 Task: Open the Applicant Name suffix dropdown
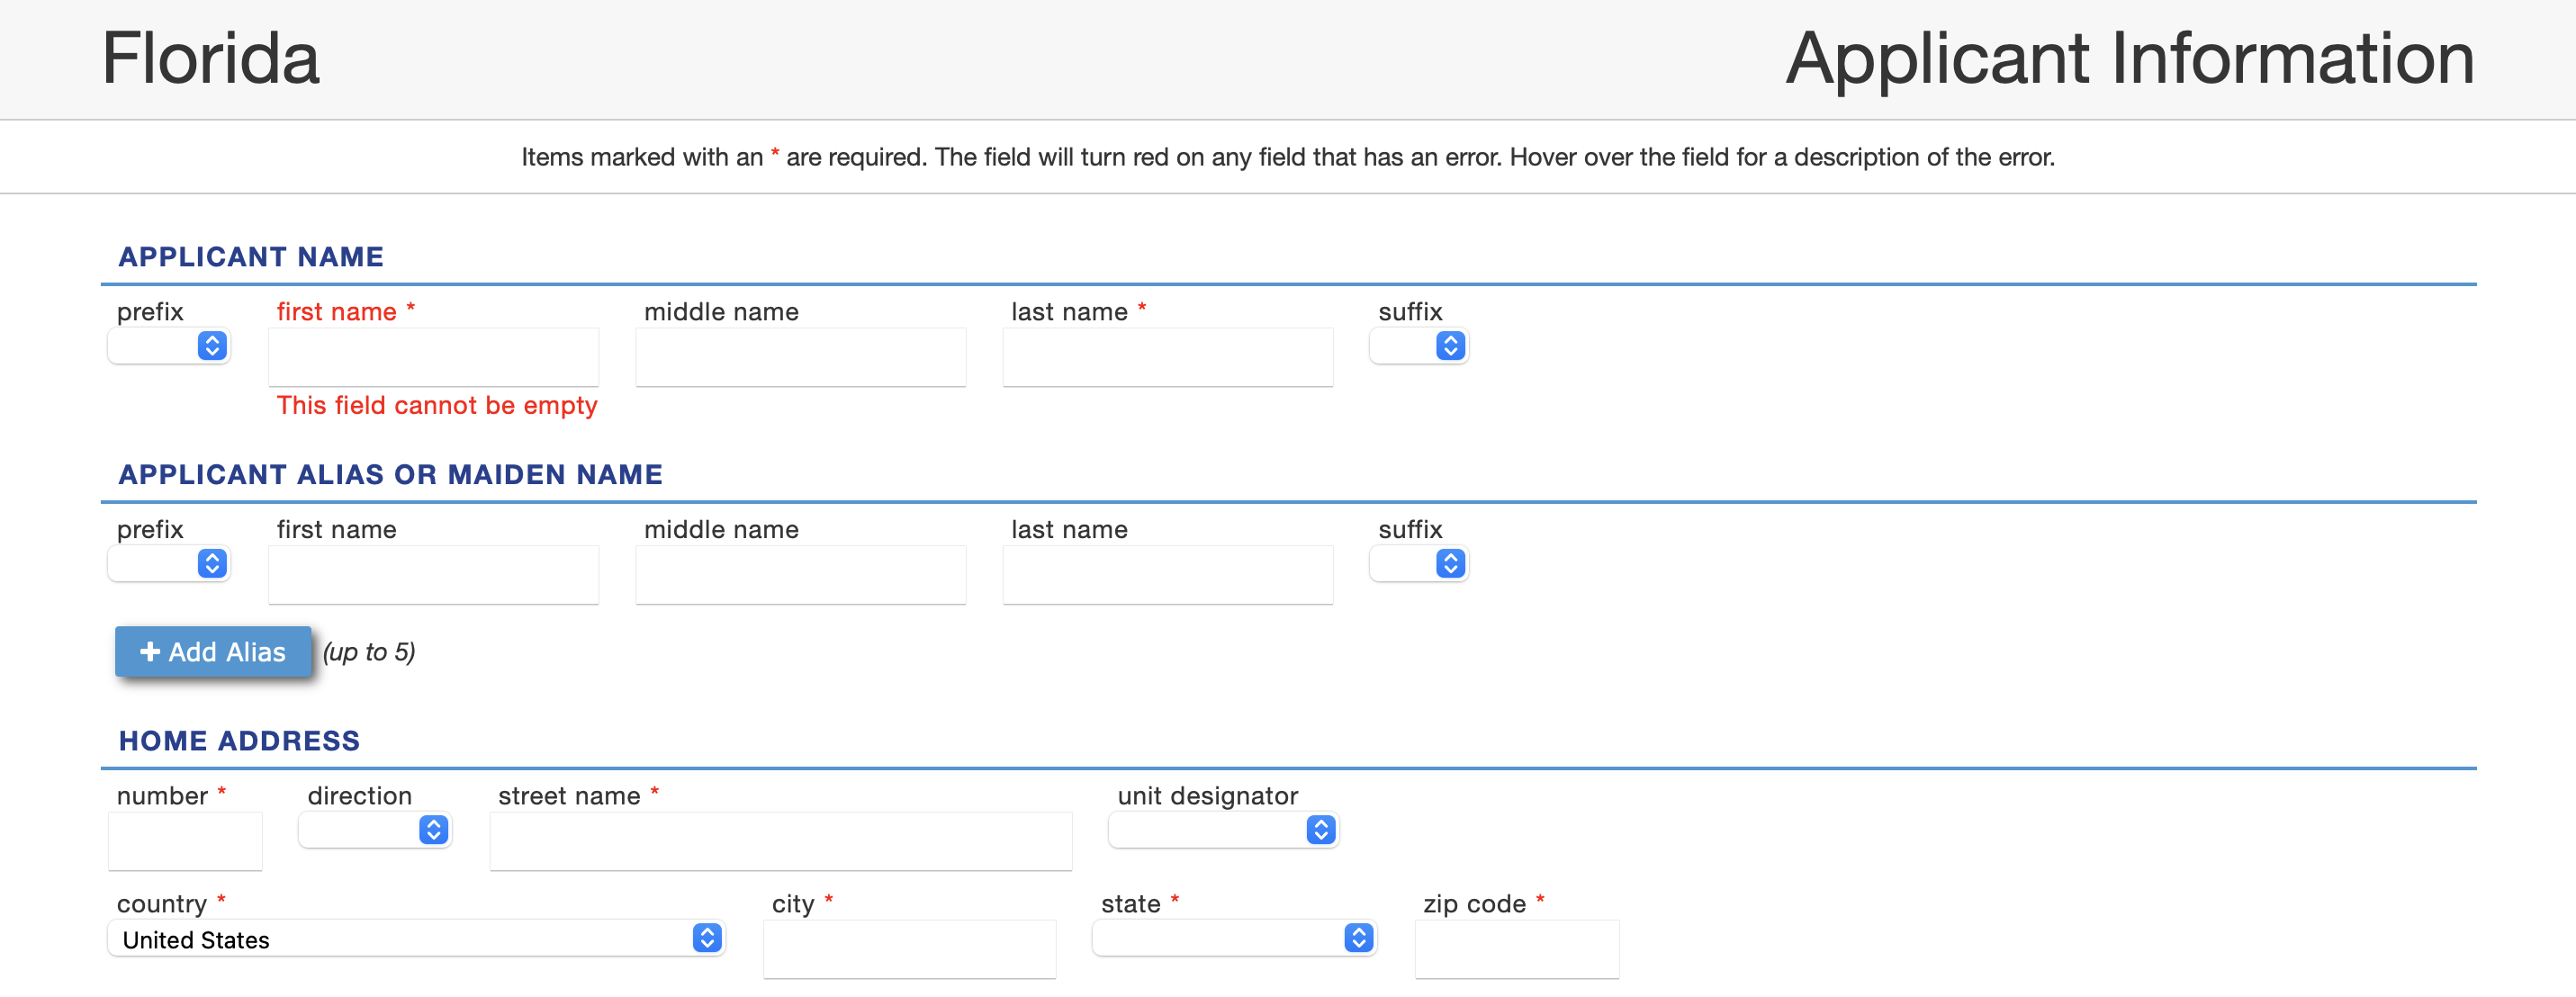coord(1419,346)
